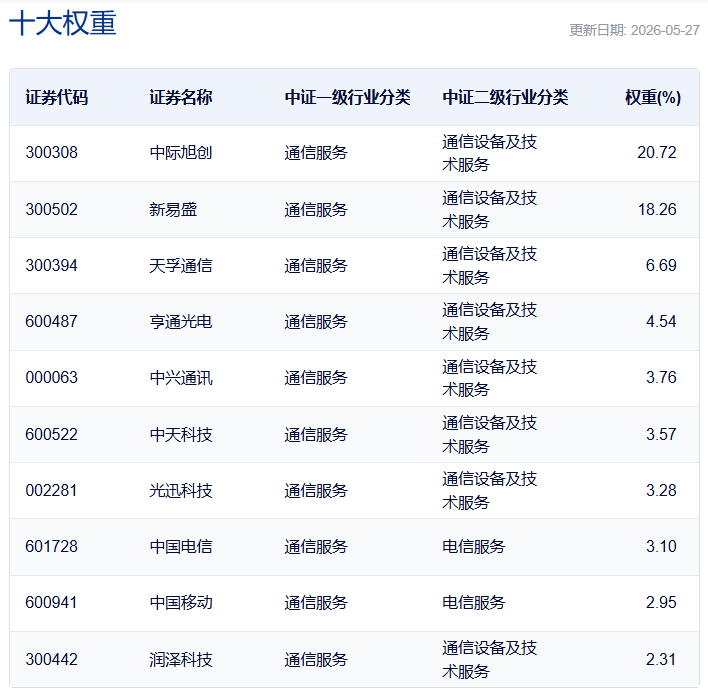708x695 pixels.
Task: Click 电信服务 in the 中国电信 row
Action: pyautogui.click(x=474, y=546)
